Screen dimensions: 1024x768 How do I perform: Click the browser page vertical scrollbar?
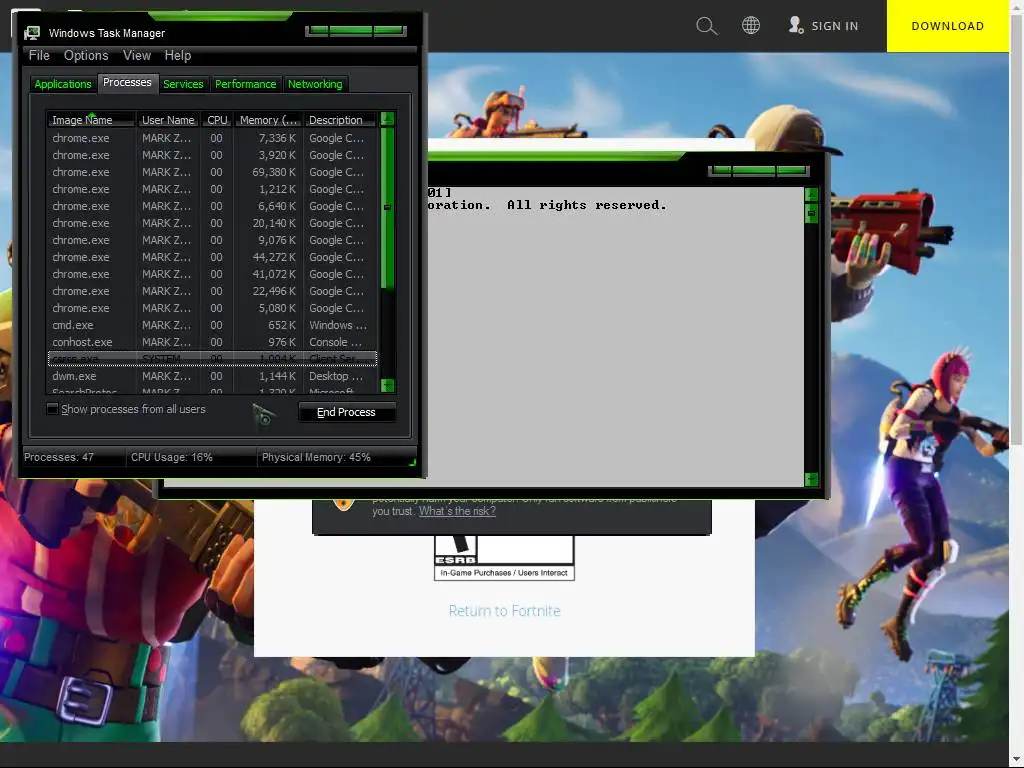(x=1016, y=229)
